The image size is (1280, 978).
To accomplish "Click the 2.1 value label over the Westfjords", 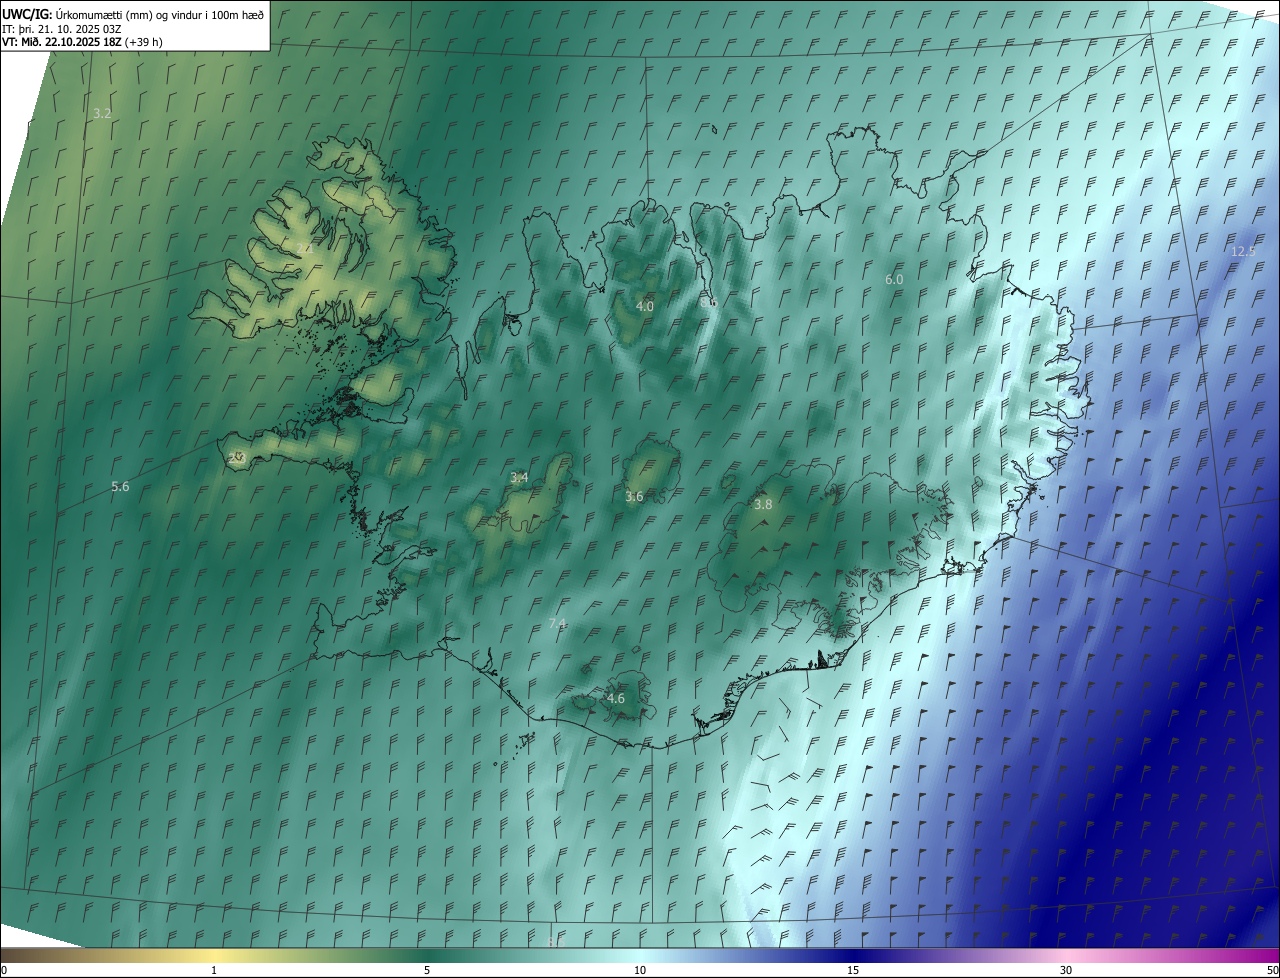I will (304, 248).
